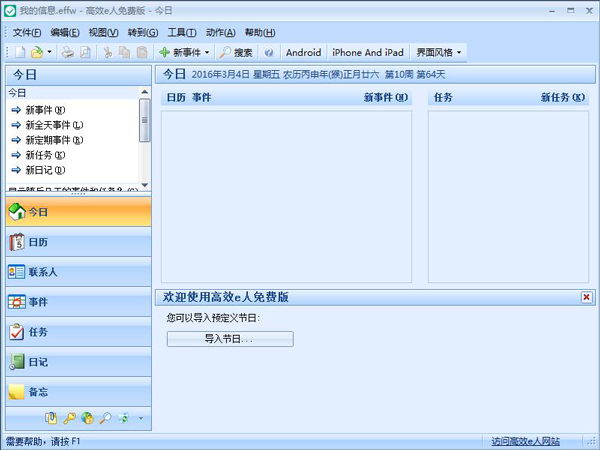Click the key icon in navigation footer
This screenshot has height=450, width=600.
70,418
